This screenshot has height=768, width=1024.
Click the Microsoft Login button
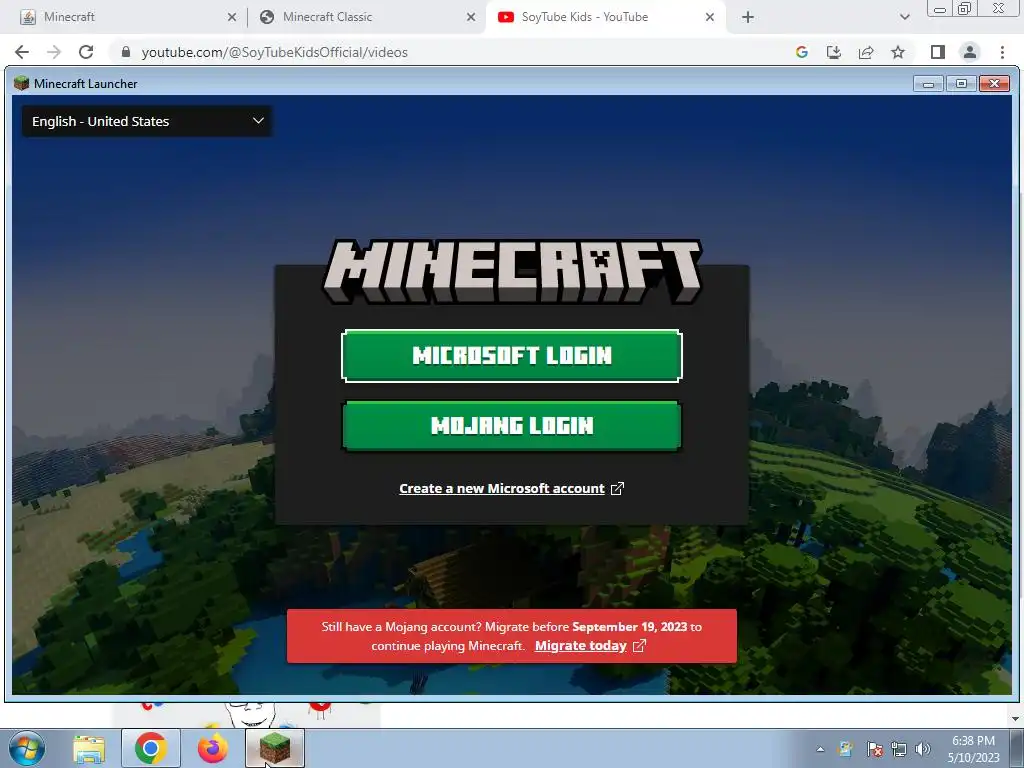511,356
